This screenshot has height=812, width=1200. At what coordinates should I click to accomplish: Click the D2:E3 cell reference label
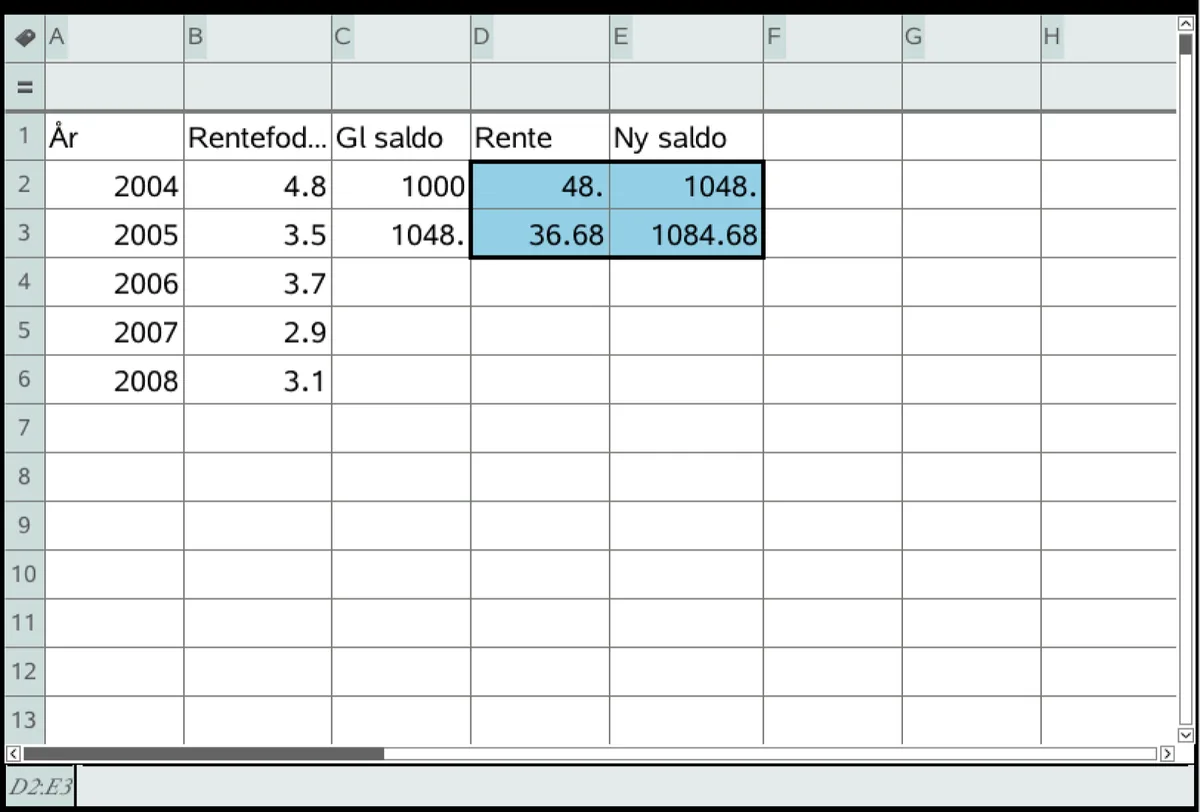point(40,786)
